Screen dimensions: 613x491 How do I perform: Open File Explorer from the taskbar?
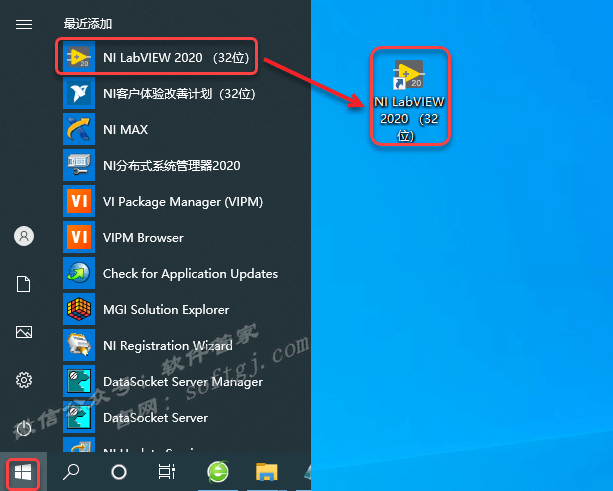[267, 471]
